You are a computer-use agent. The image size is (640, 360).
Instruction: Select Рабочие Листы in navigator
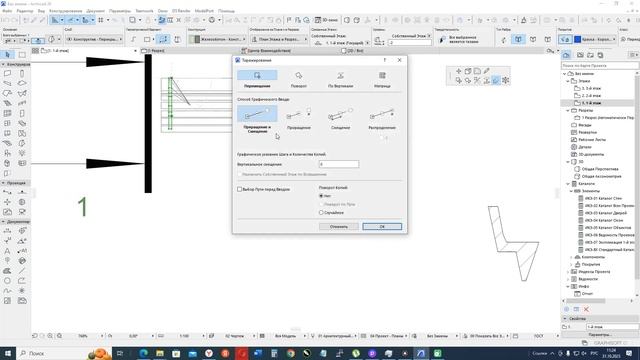pos(592,140)
